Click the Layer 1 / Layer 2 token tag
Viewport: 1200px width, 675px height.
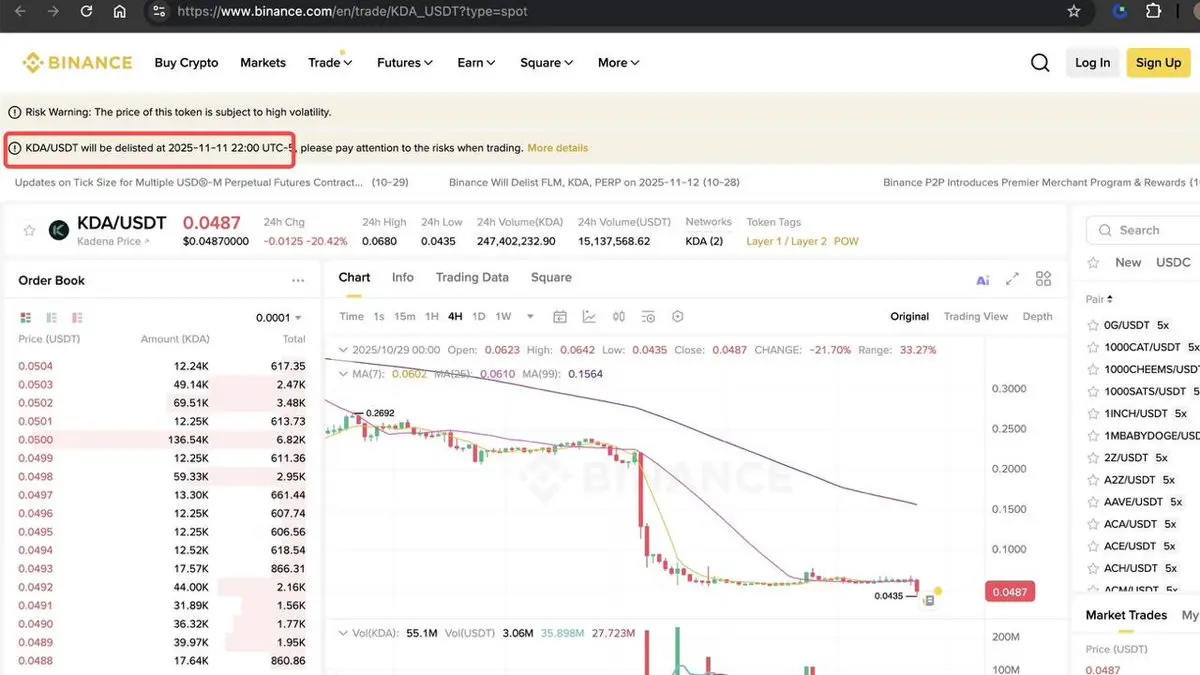[x=786, y=241]
